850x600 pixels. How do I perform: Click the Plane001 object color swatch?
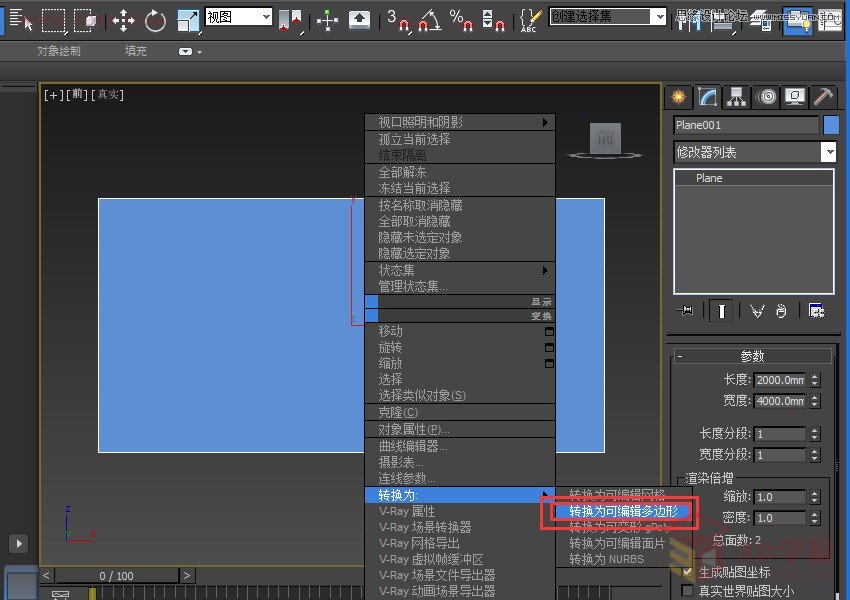pyautogui.click(x=832, y=124)
